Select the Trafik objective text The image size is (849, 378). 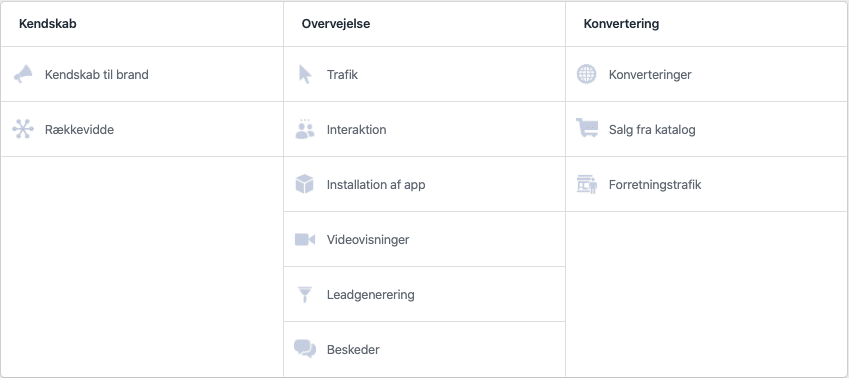pos(342,75)
